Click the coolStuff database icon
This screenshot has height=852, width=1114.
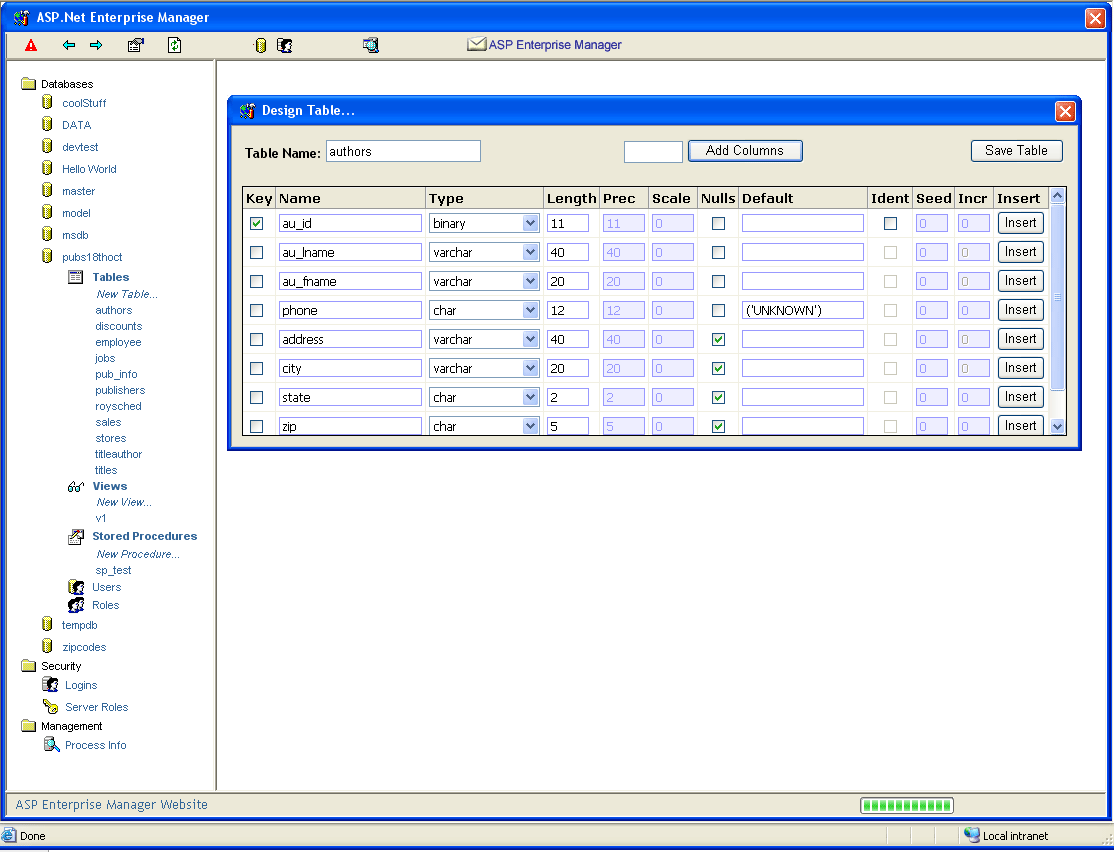pos(47,102)
